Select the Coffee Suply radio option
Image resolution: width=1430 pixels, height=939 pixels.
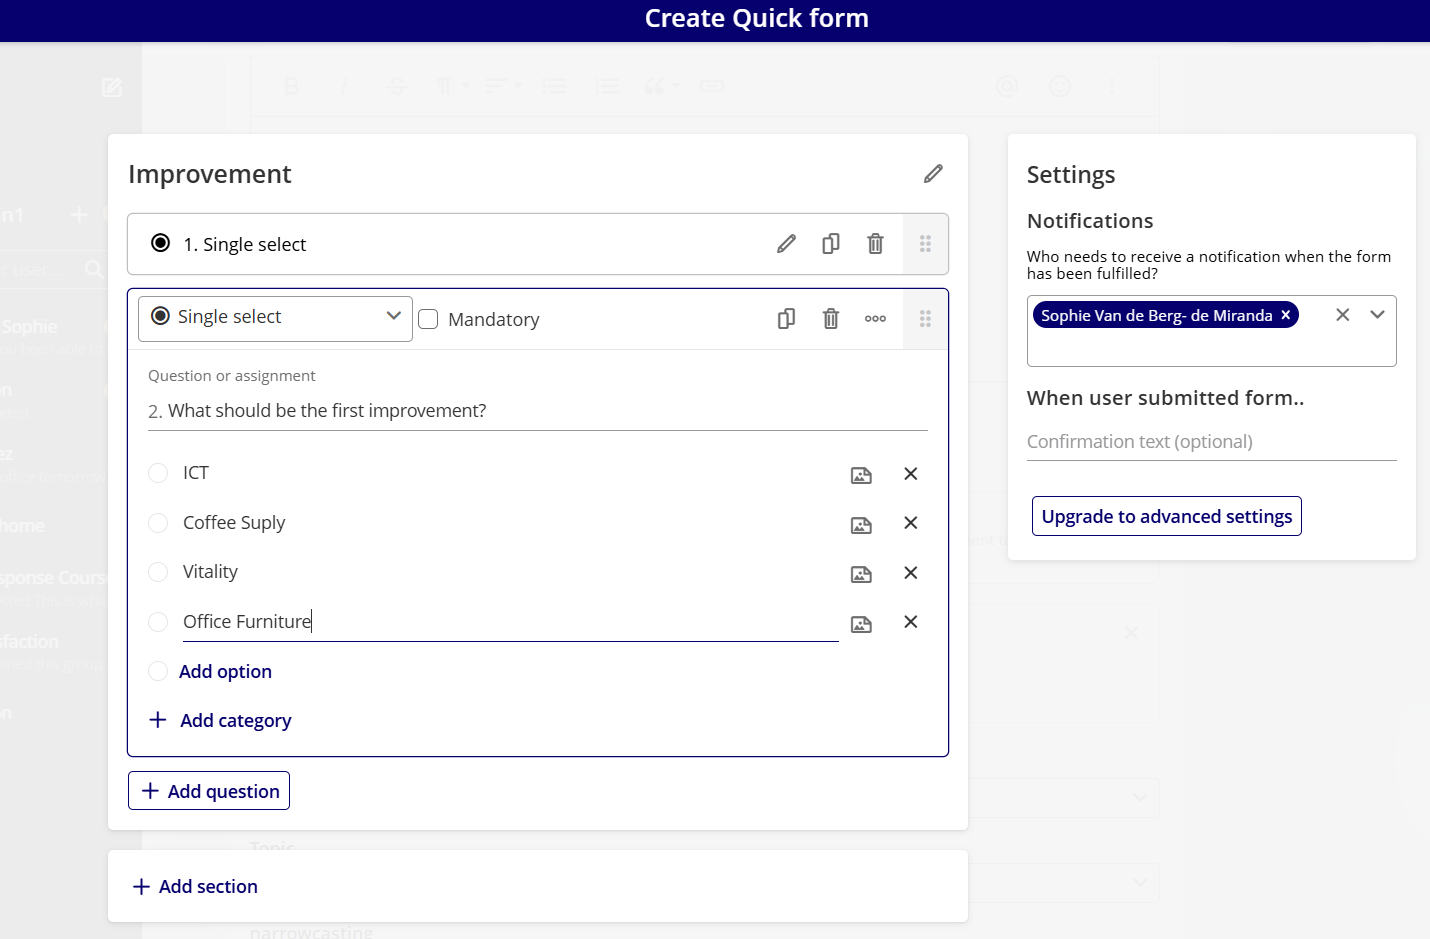[x=158, y=523]
